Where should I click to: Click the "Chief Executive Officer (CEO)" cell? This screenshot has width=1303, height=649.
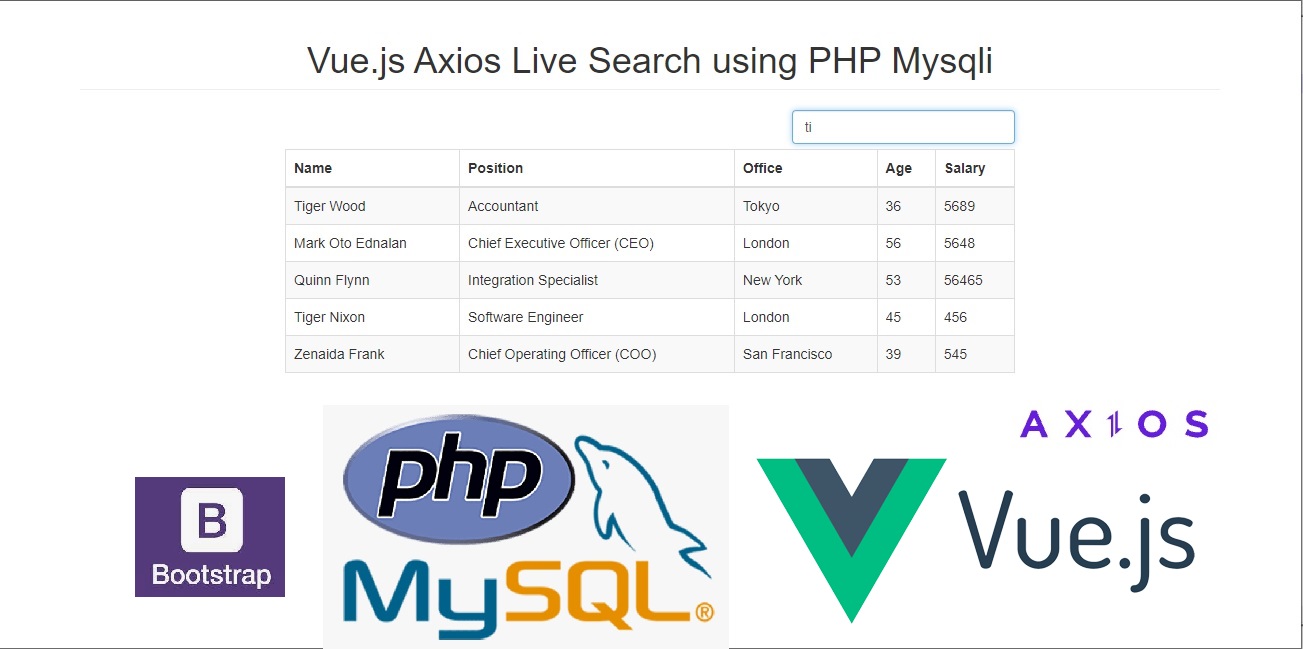click(x=597, y=243)
